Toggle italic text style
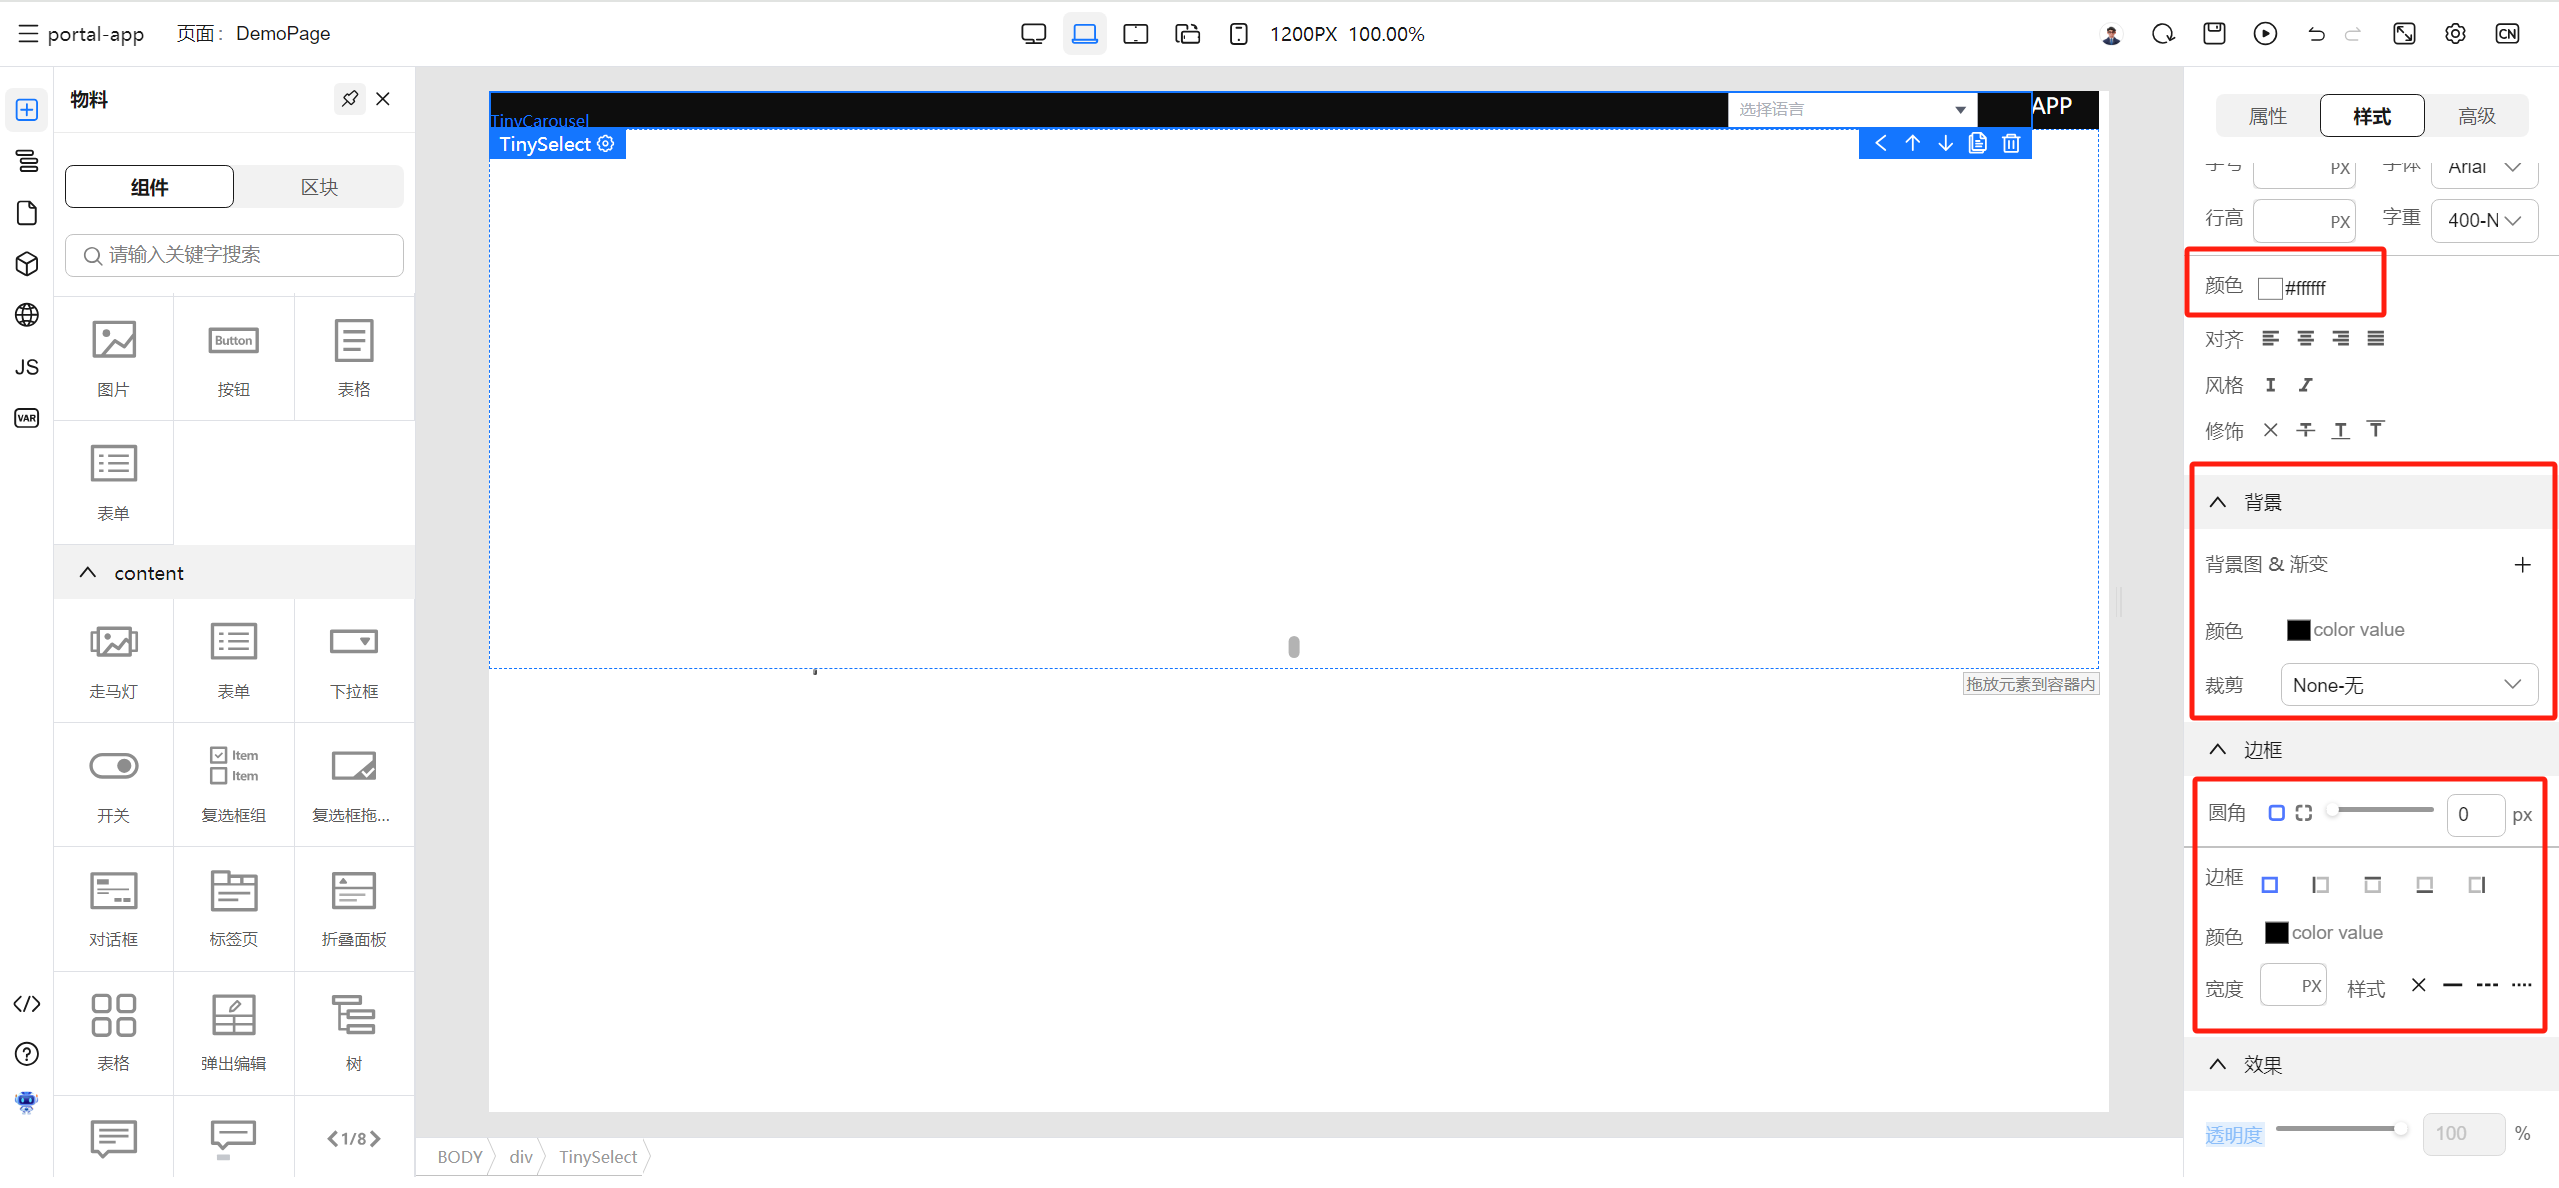The width and height of the screenshot is (2559, 1188). pos(2305,385)
